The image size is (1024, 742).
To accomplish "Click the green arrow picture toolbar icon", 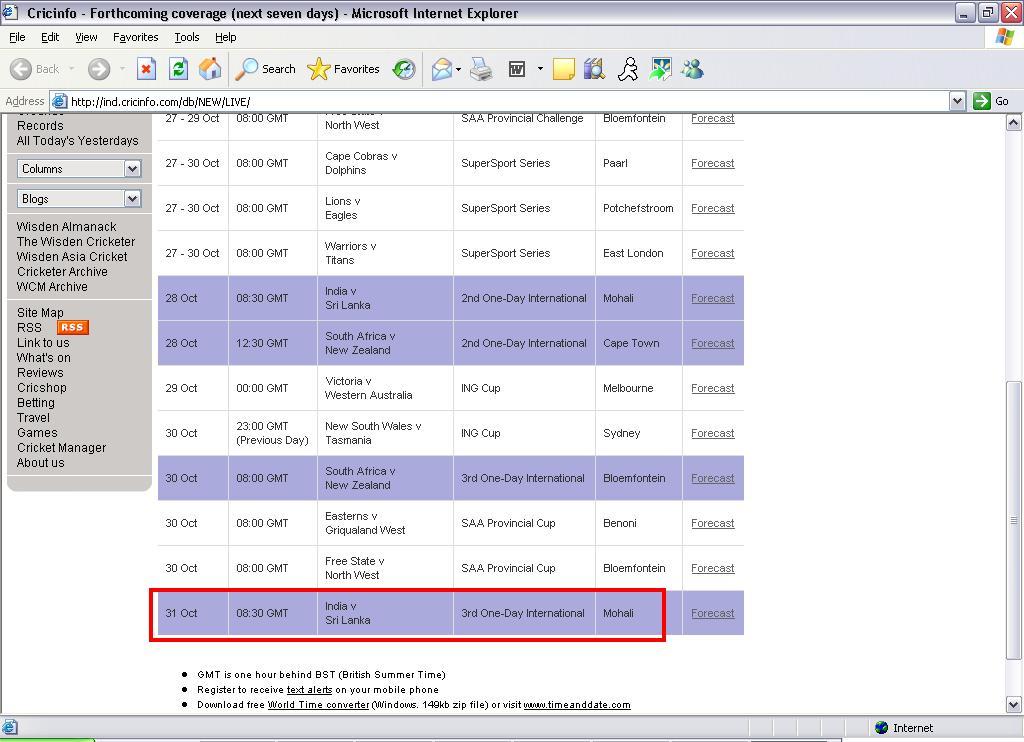I will (660, 69).
